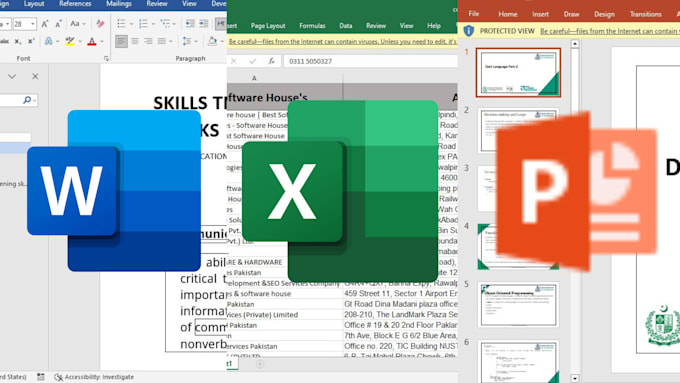Click Excel formula bar showing 0311 5050327
Screen dimensions: 680x383
[x=371, y=61]
